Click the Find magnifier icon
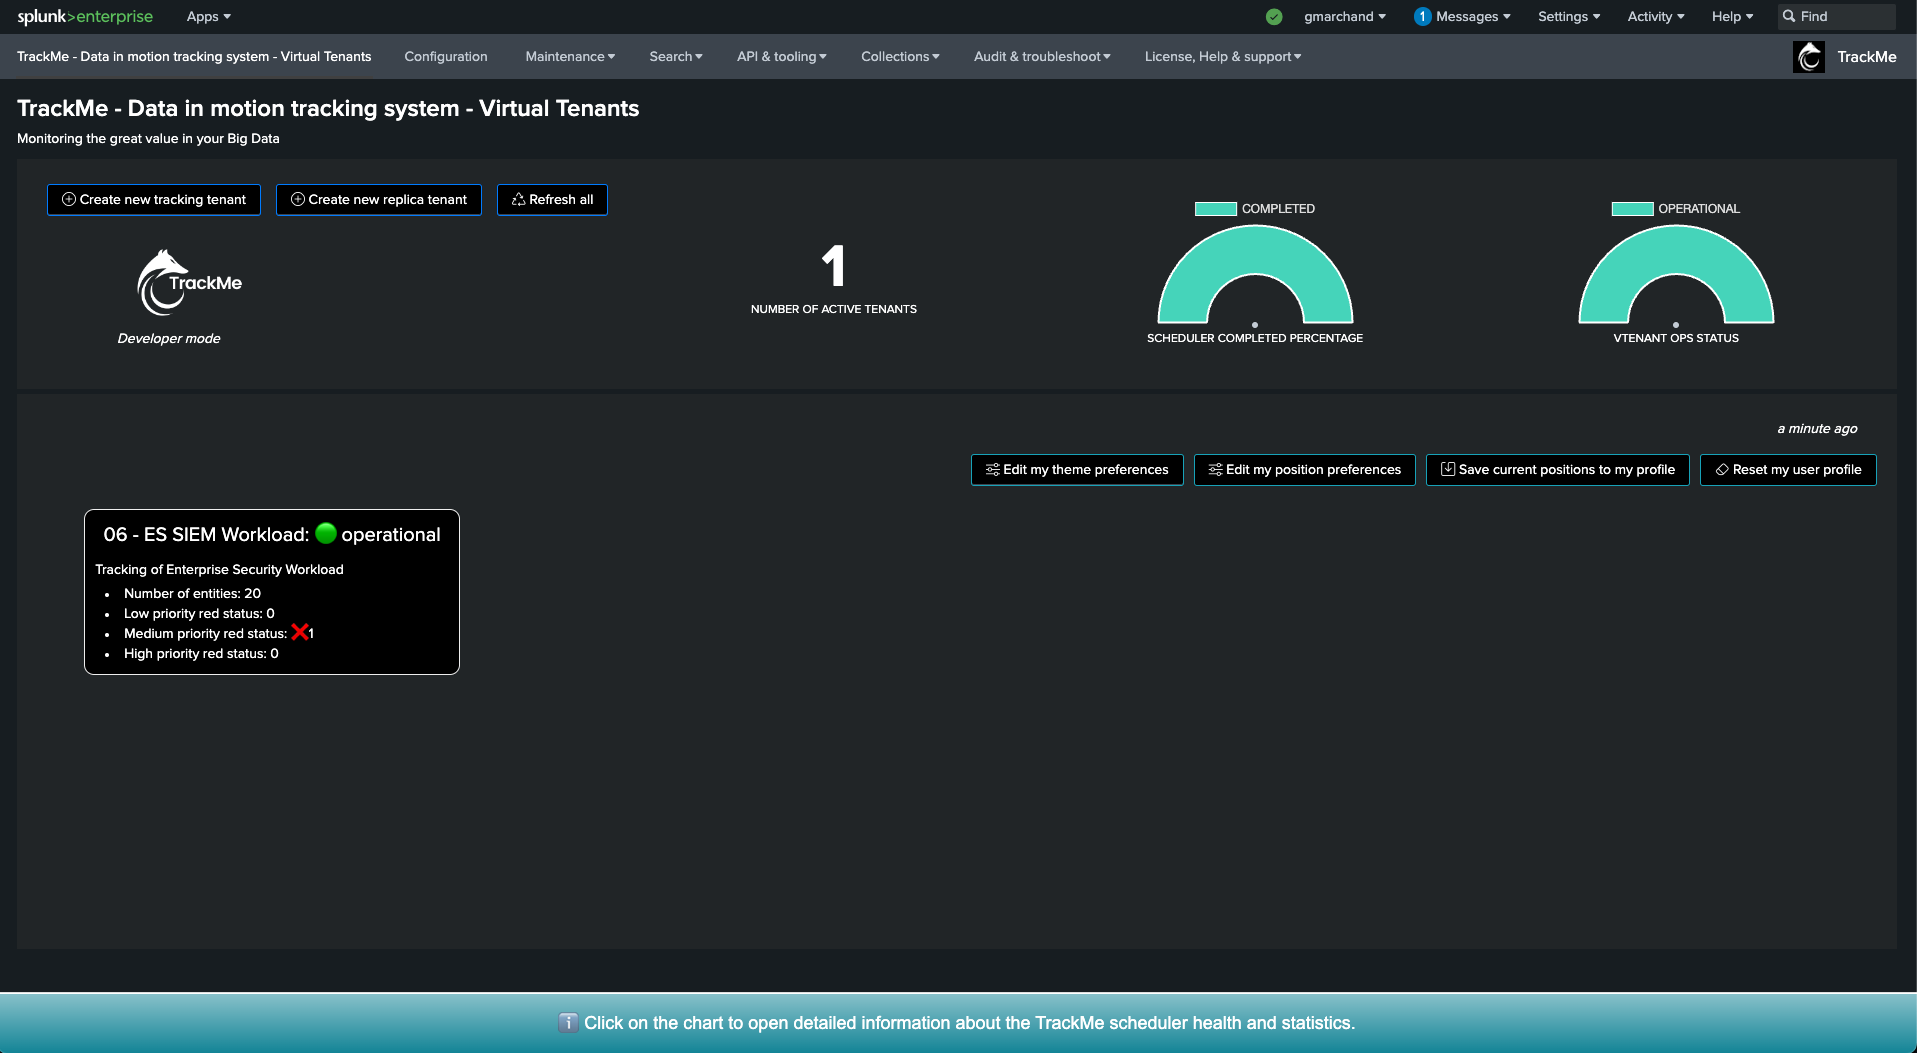Viewport: 1917px width, 1053px height. pyautogui.click(x=1789, y=16)
